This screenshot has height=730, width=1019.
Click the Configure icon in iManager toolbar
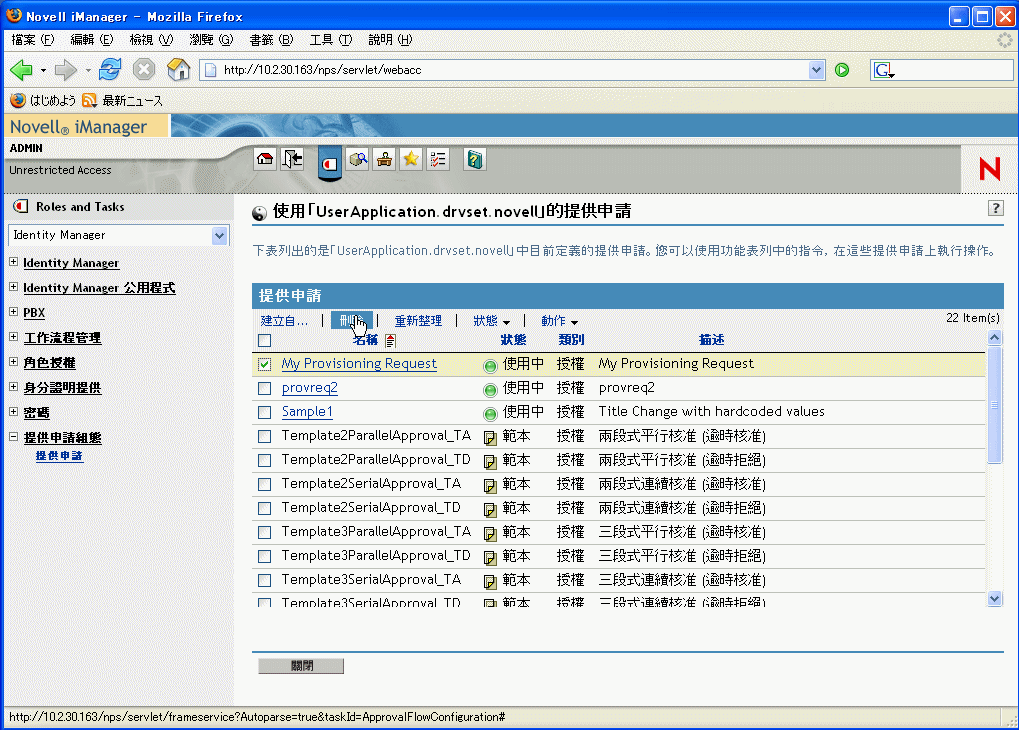coord(384,159)
